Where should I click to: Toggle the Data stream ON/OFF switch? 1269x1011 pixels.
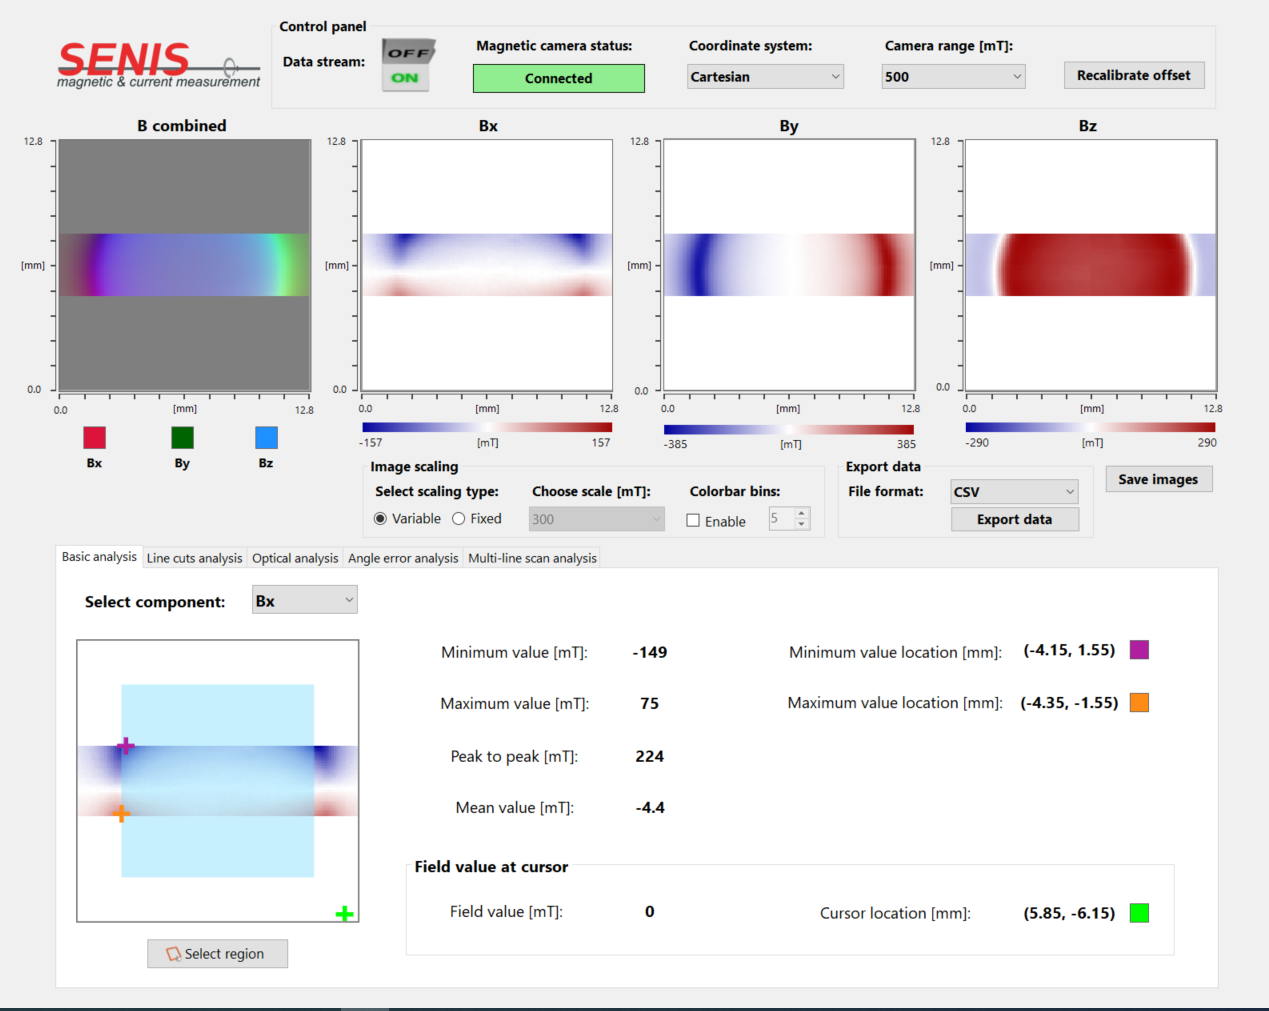[406, 65]
